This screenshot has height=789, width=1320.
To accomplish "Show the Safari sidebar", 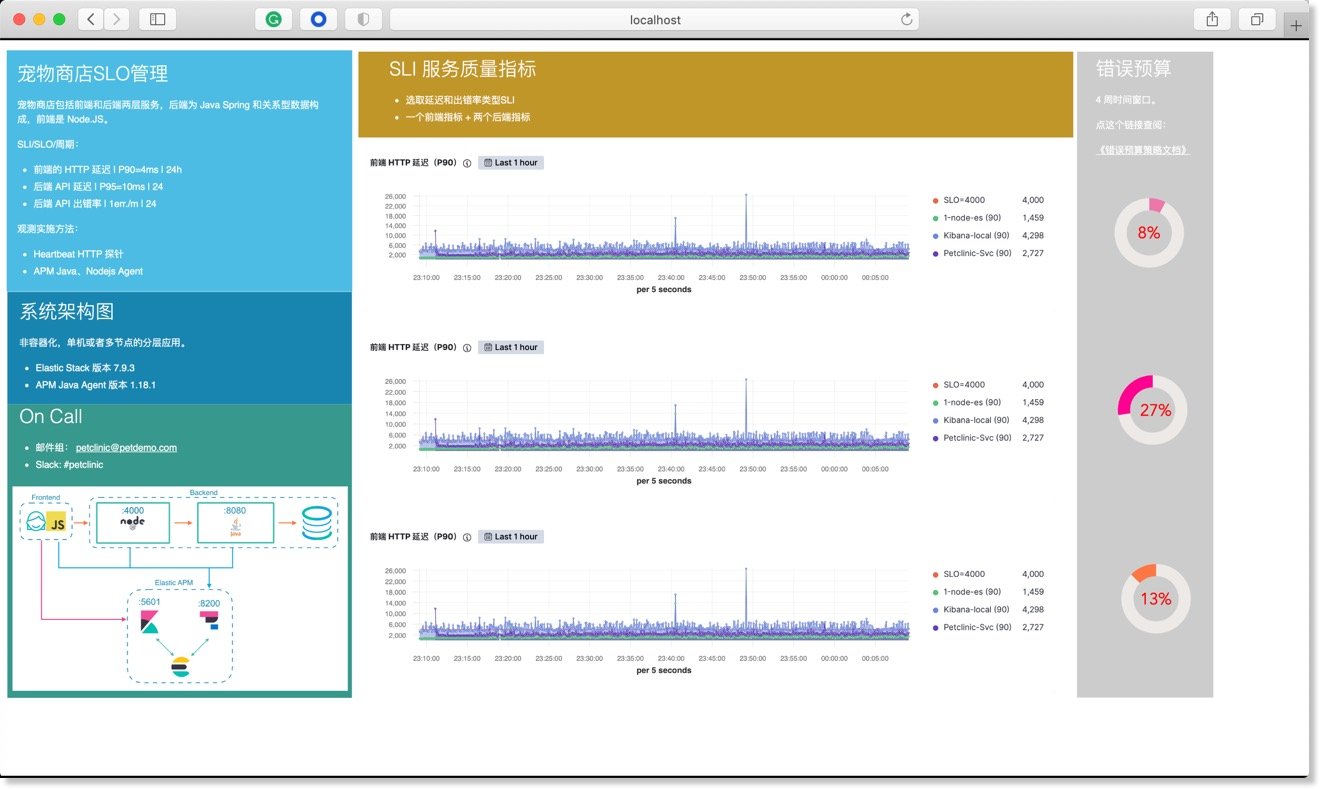I will pos(157,19).
